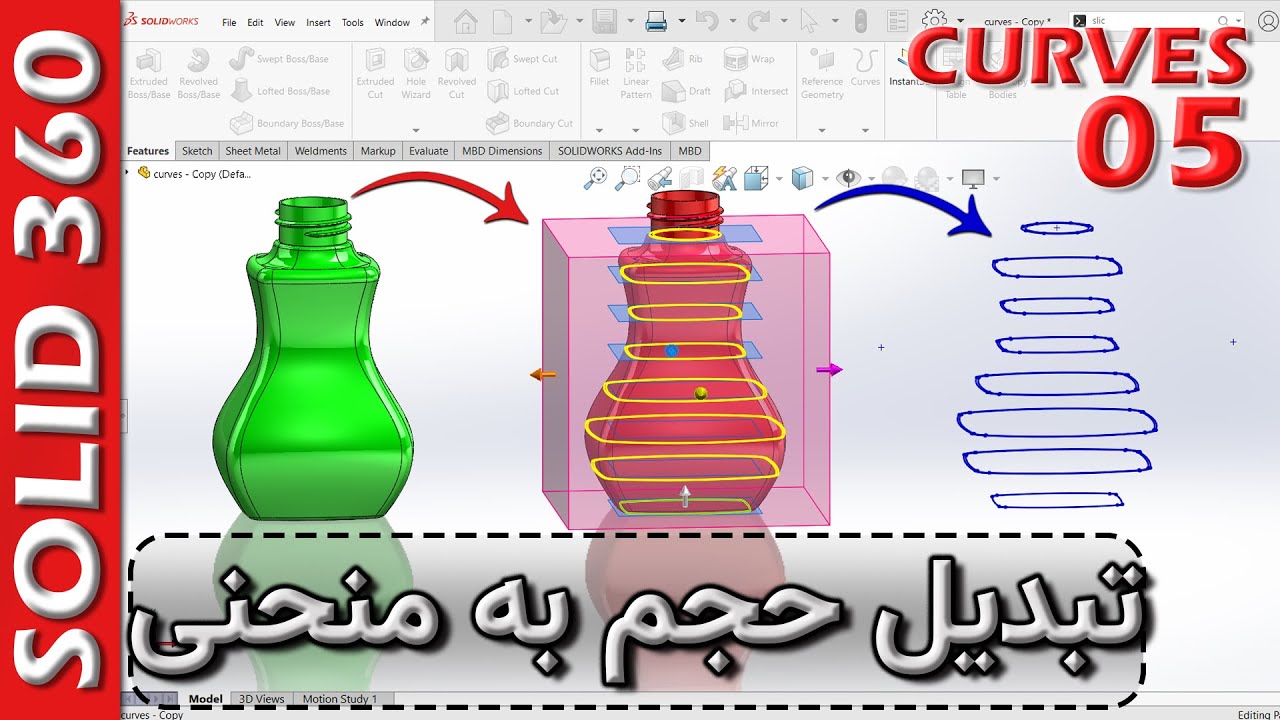This screenshot has height=720, width=1280.
Task: Select the Intersect tool
Action: point(756,91)
